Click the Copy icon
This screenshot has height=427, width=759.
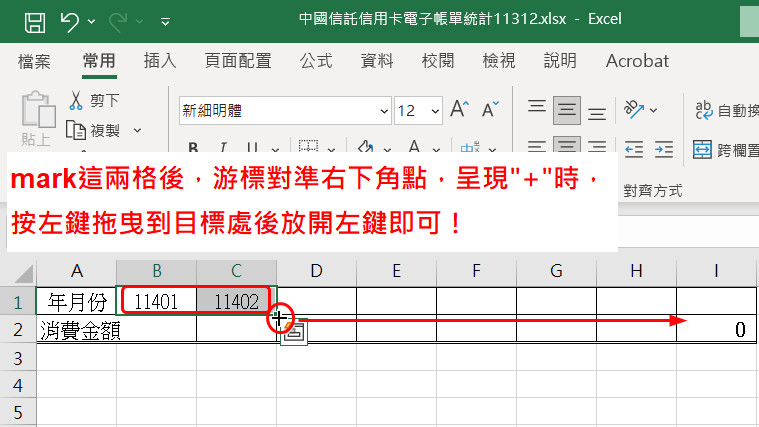pyautogui.click(x=76, y=130)
